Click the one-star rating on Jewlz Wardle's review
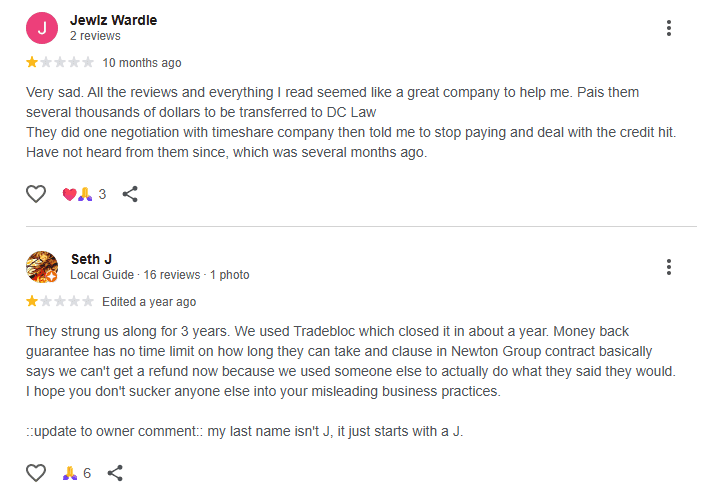This screenshot has width=726, height=489. point(32,63)
